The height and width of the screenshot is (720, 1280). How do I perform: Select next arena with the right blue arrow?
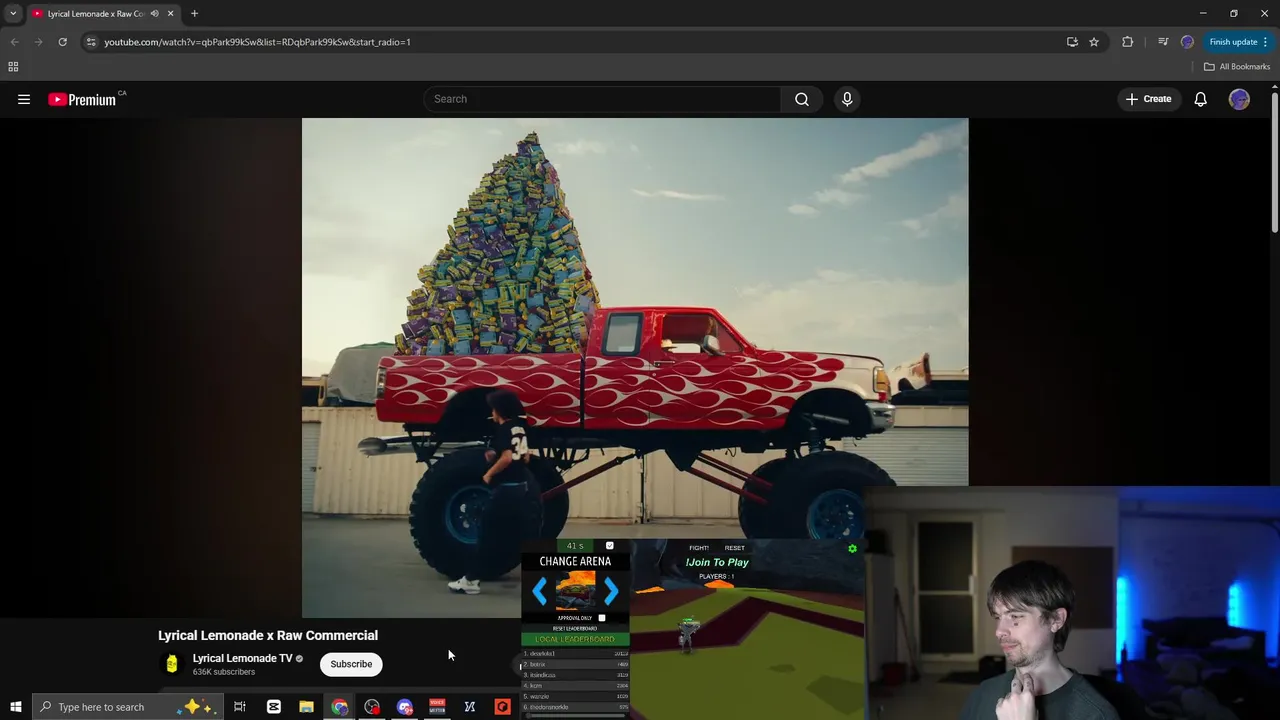click(610, 591)
